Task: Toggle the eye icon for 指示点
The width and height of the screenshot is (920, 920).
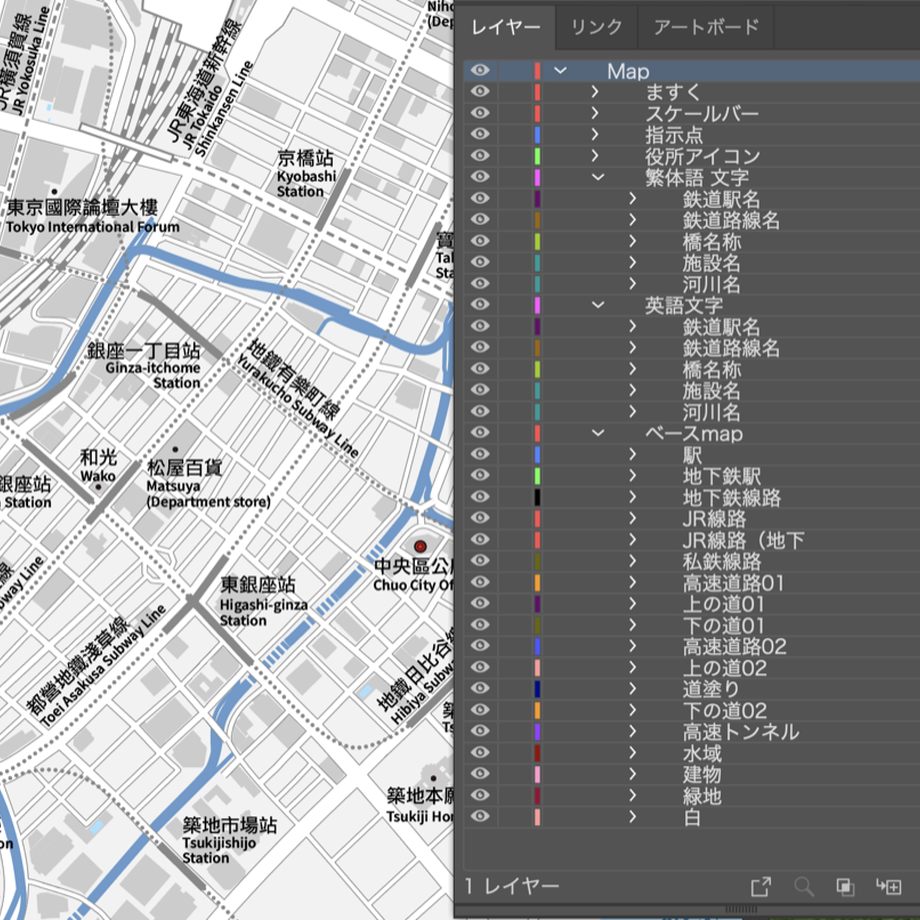Action: pos(480,134)
